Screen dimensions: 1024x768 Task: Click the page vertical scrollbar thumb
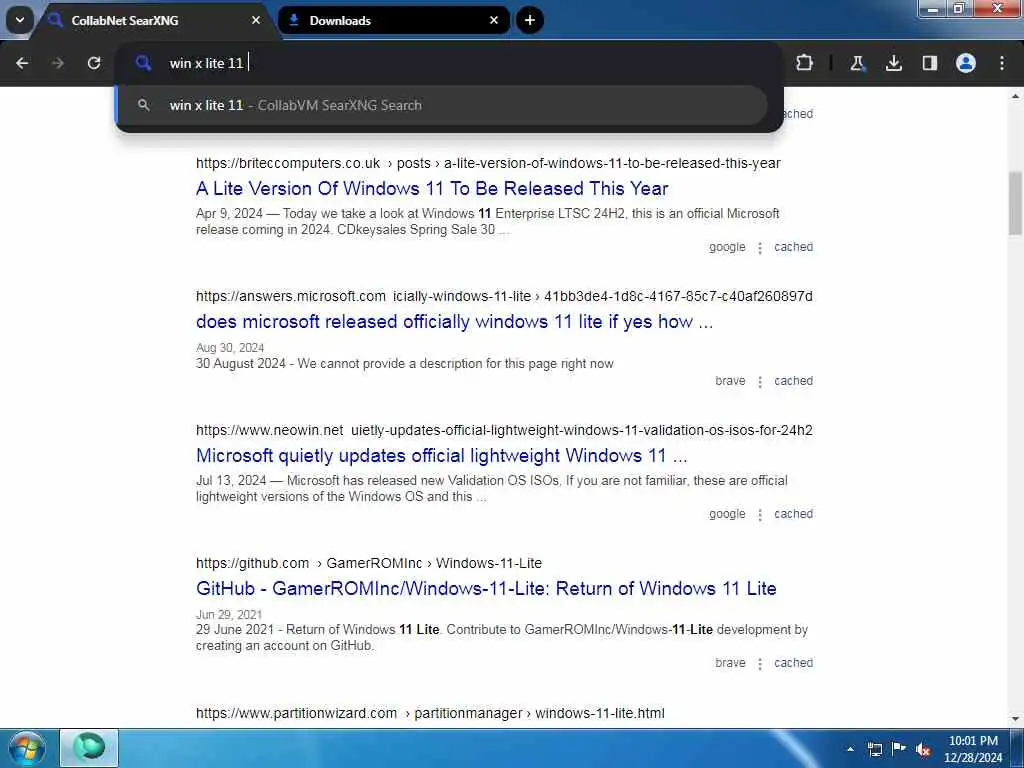click(x=1015, y=203)
